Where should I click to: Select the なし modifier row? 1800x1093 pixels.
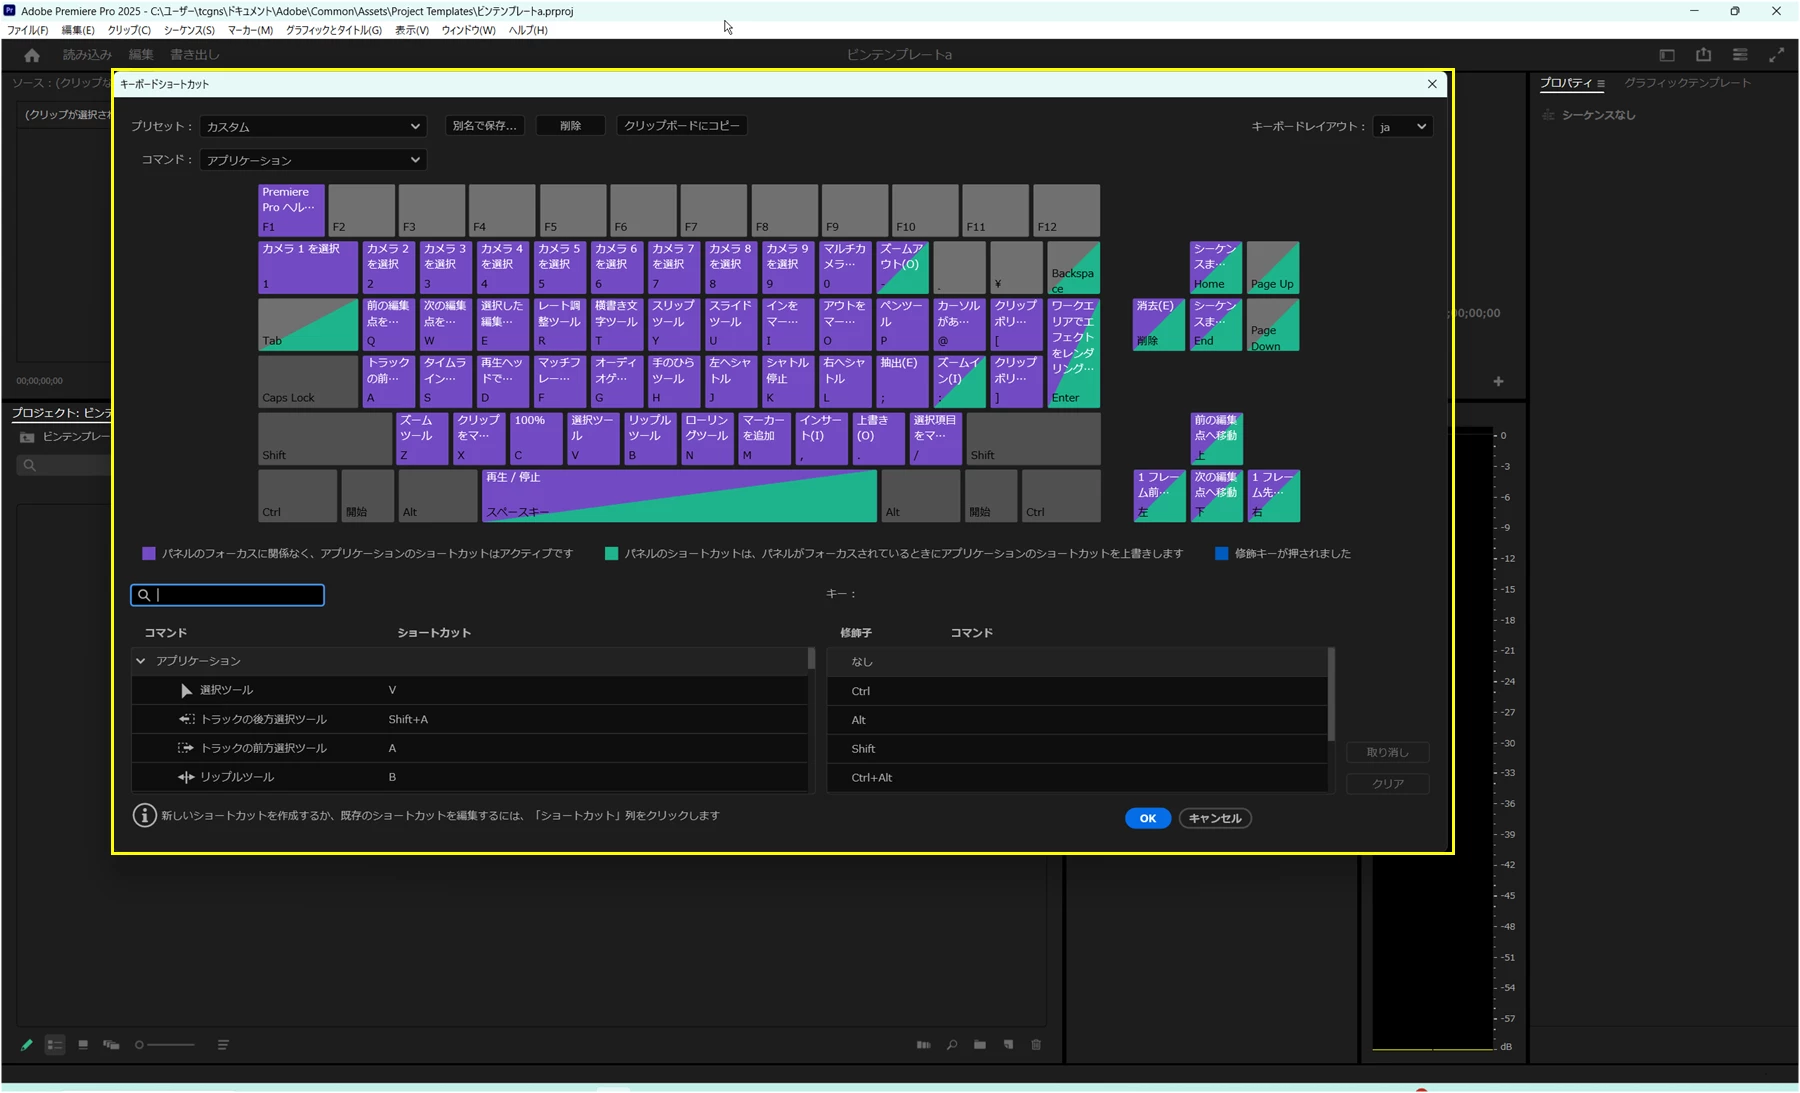(1078, 662)
